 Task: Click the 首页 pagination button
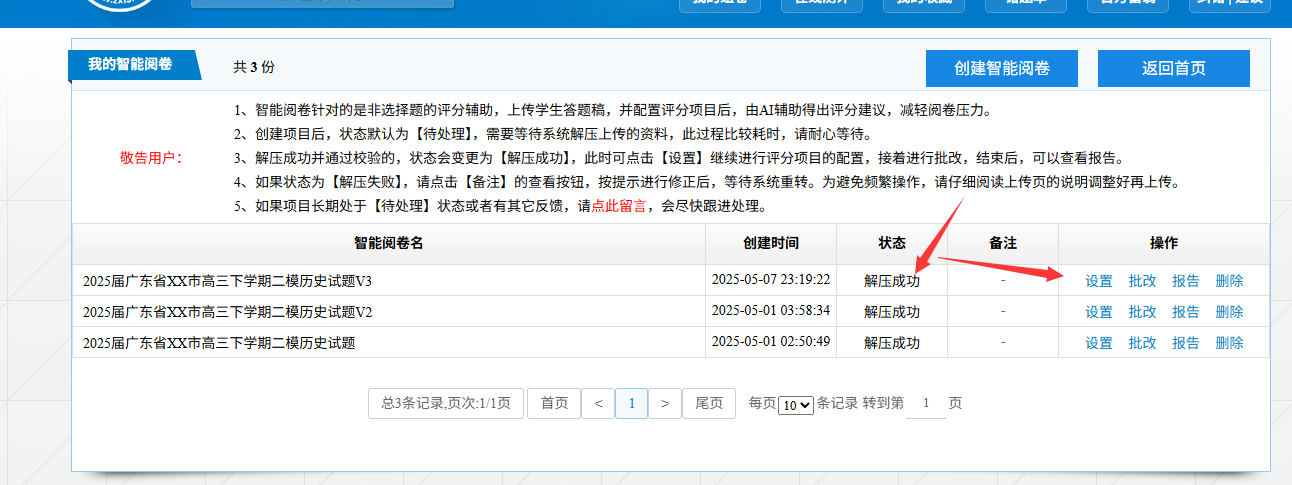click(x=554, y=403)
